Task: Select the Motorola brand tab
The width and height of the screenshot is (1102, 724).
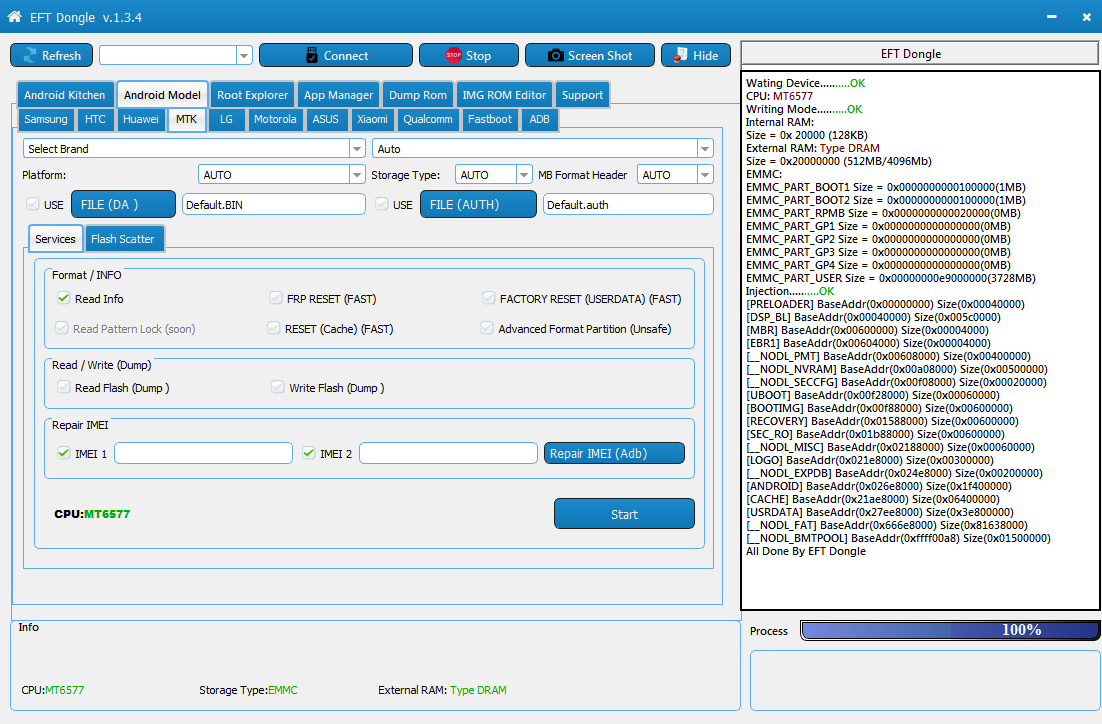Action: pos(275,119)
